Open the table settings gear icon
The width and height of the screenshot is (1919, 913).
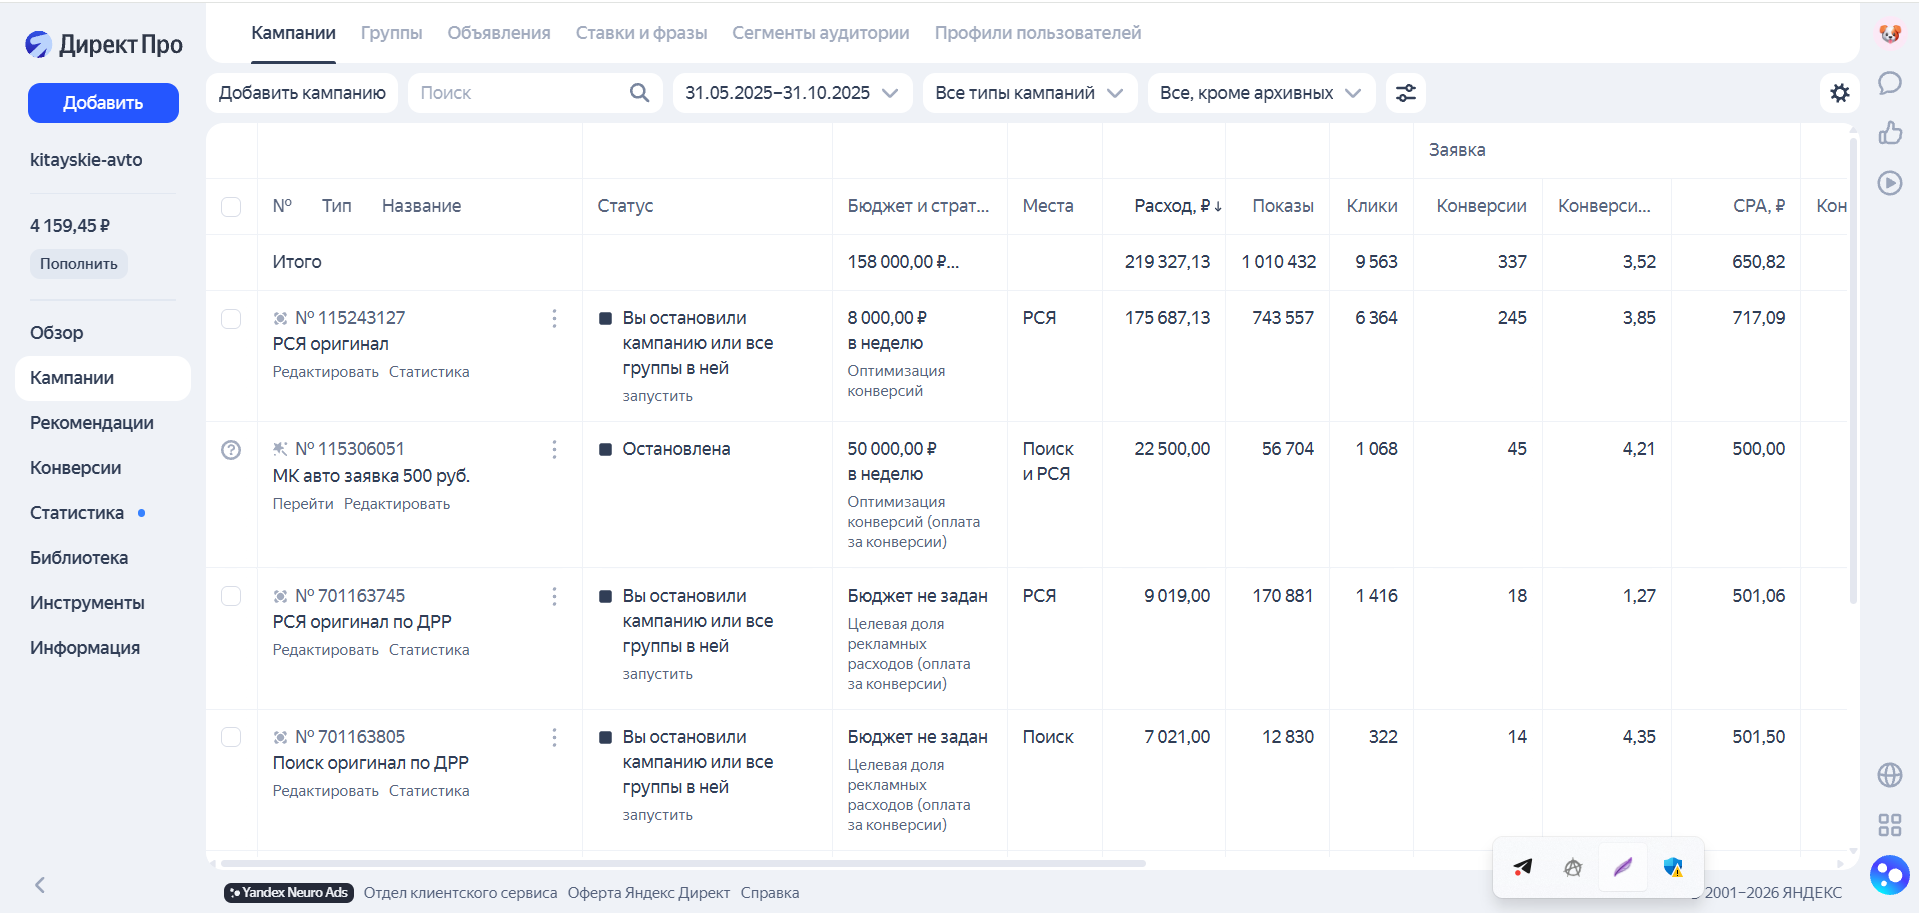[x=1839, y=93]
